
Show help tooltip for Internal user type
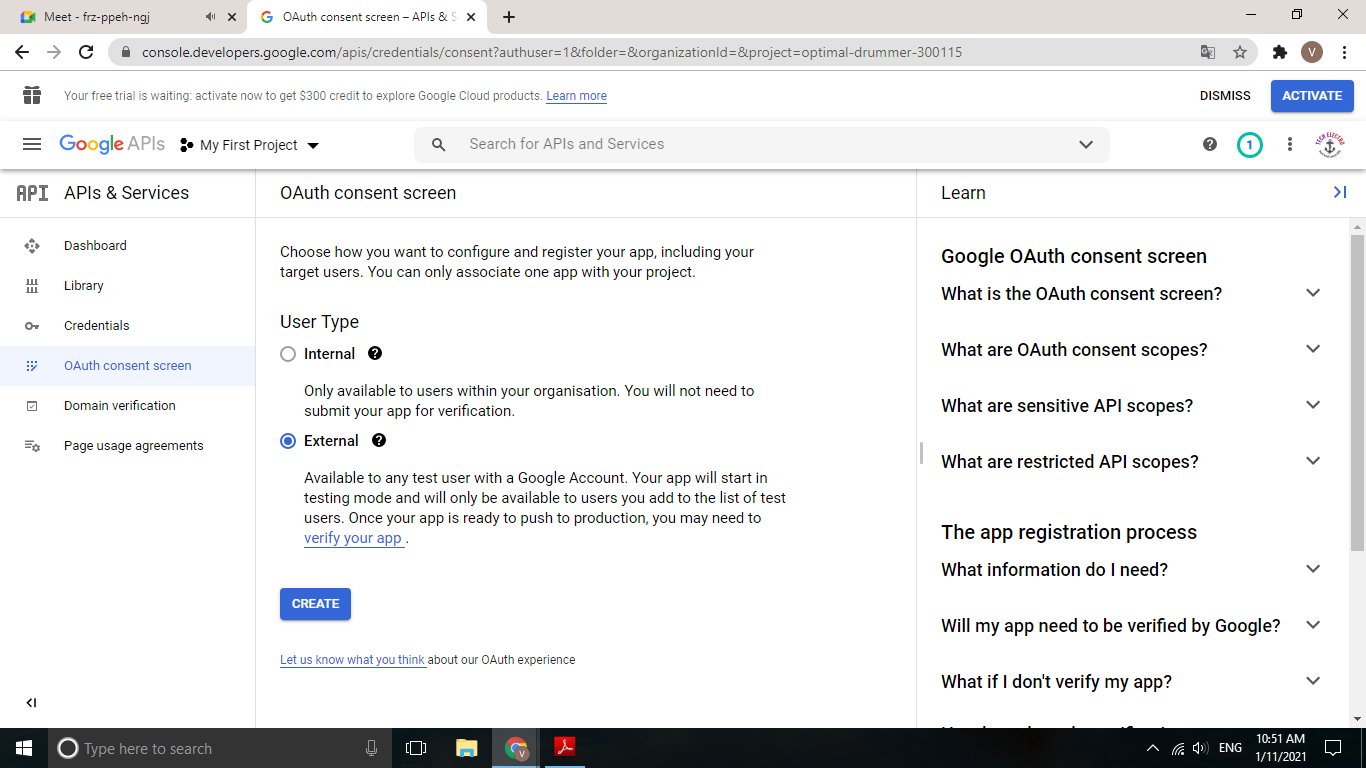(375, 353)
